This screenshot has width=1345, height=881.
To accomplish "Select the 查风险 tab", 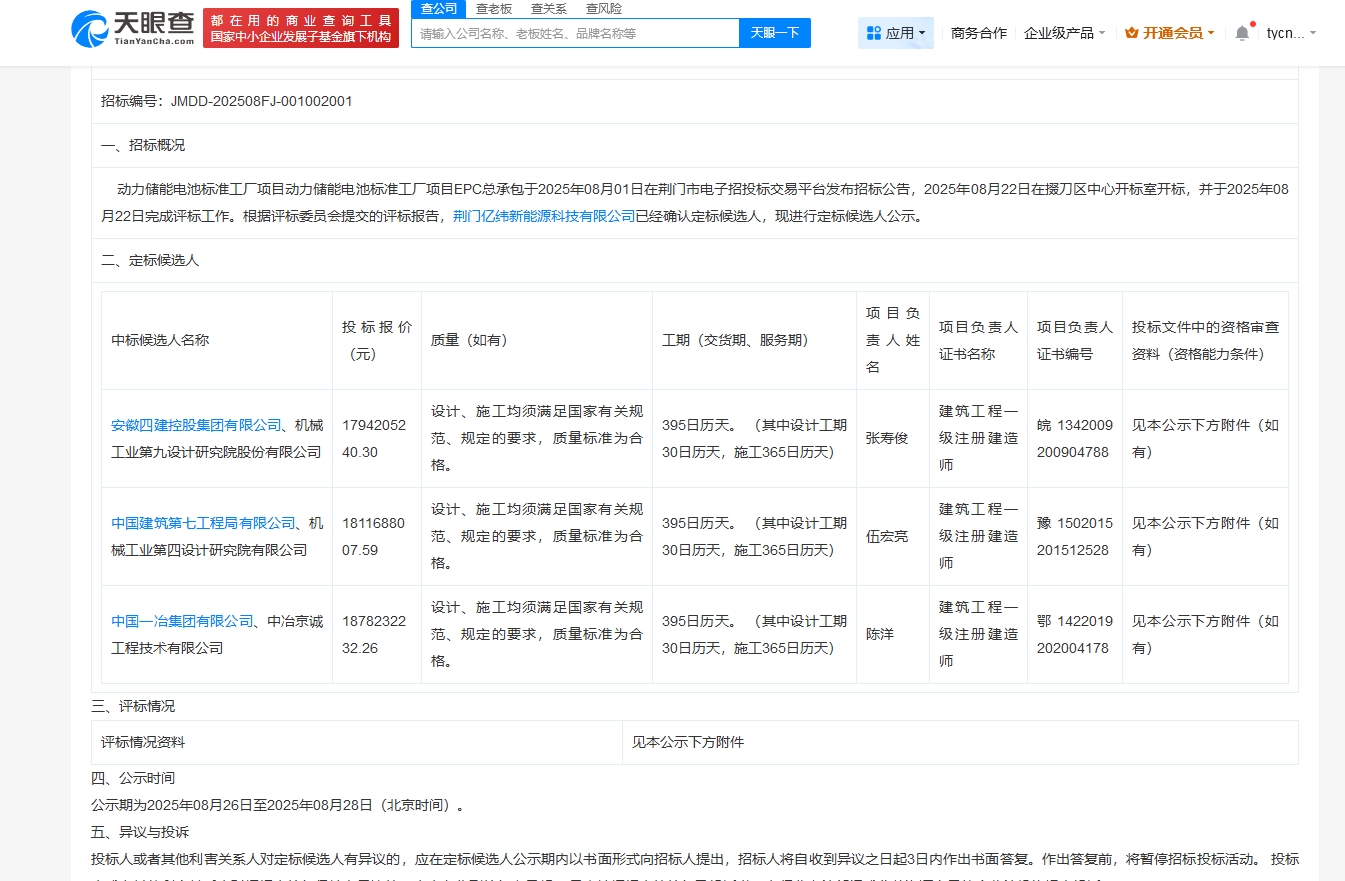I will coord(604,8).
